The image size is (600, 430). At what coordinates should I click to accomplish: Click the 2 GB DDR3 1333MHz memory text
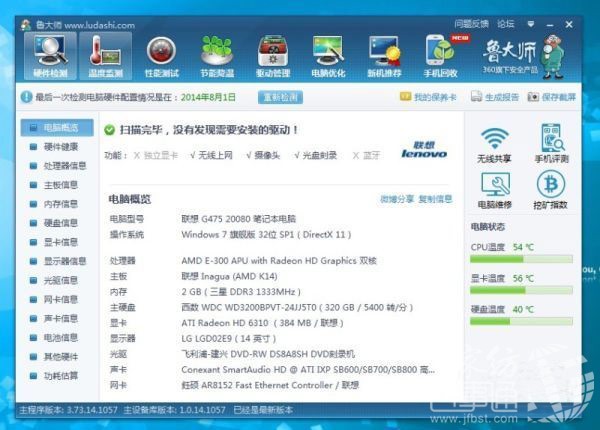click(x=241, y=292)
